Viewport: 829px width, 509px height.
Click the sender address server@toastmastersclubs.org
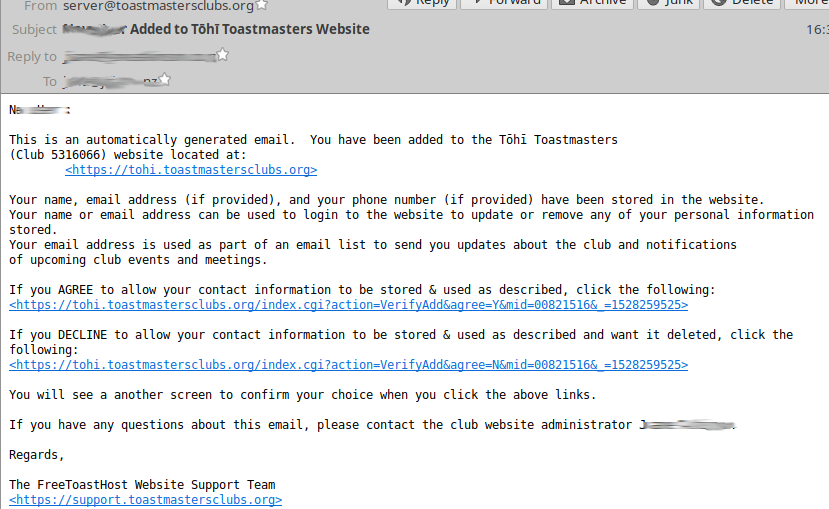coord(158,6)
